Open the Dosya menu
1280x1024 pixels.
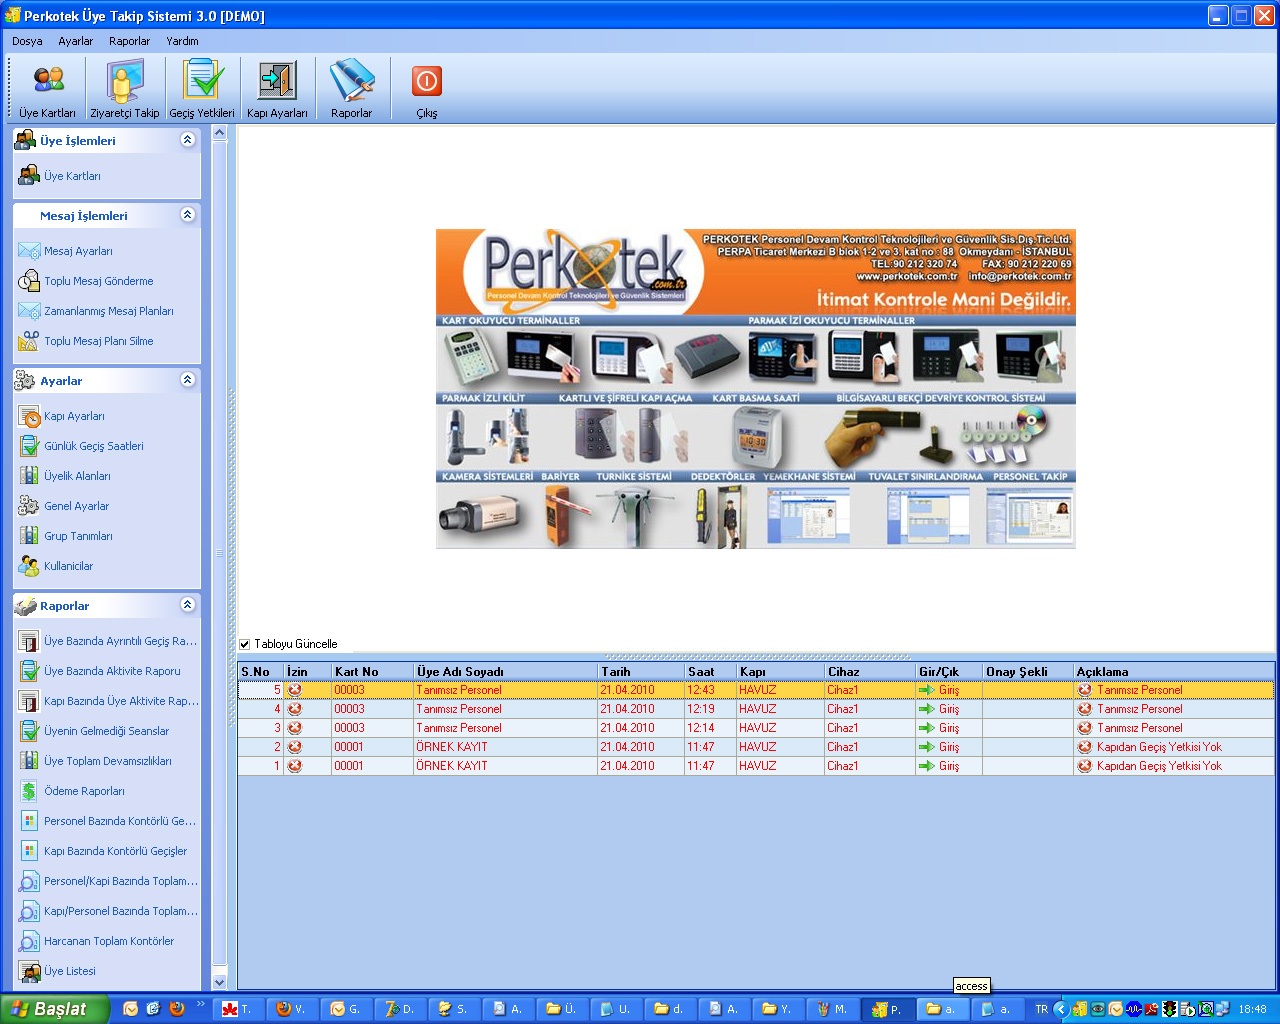click(27, 41)
